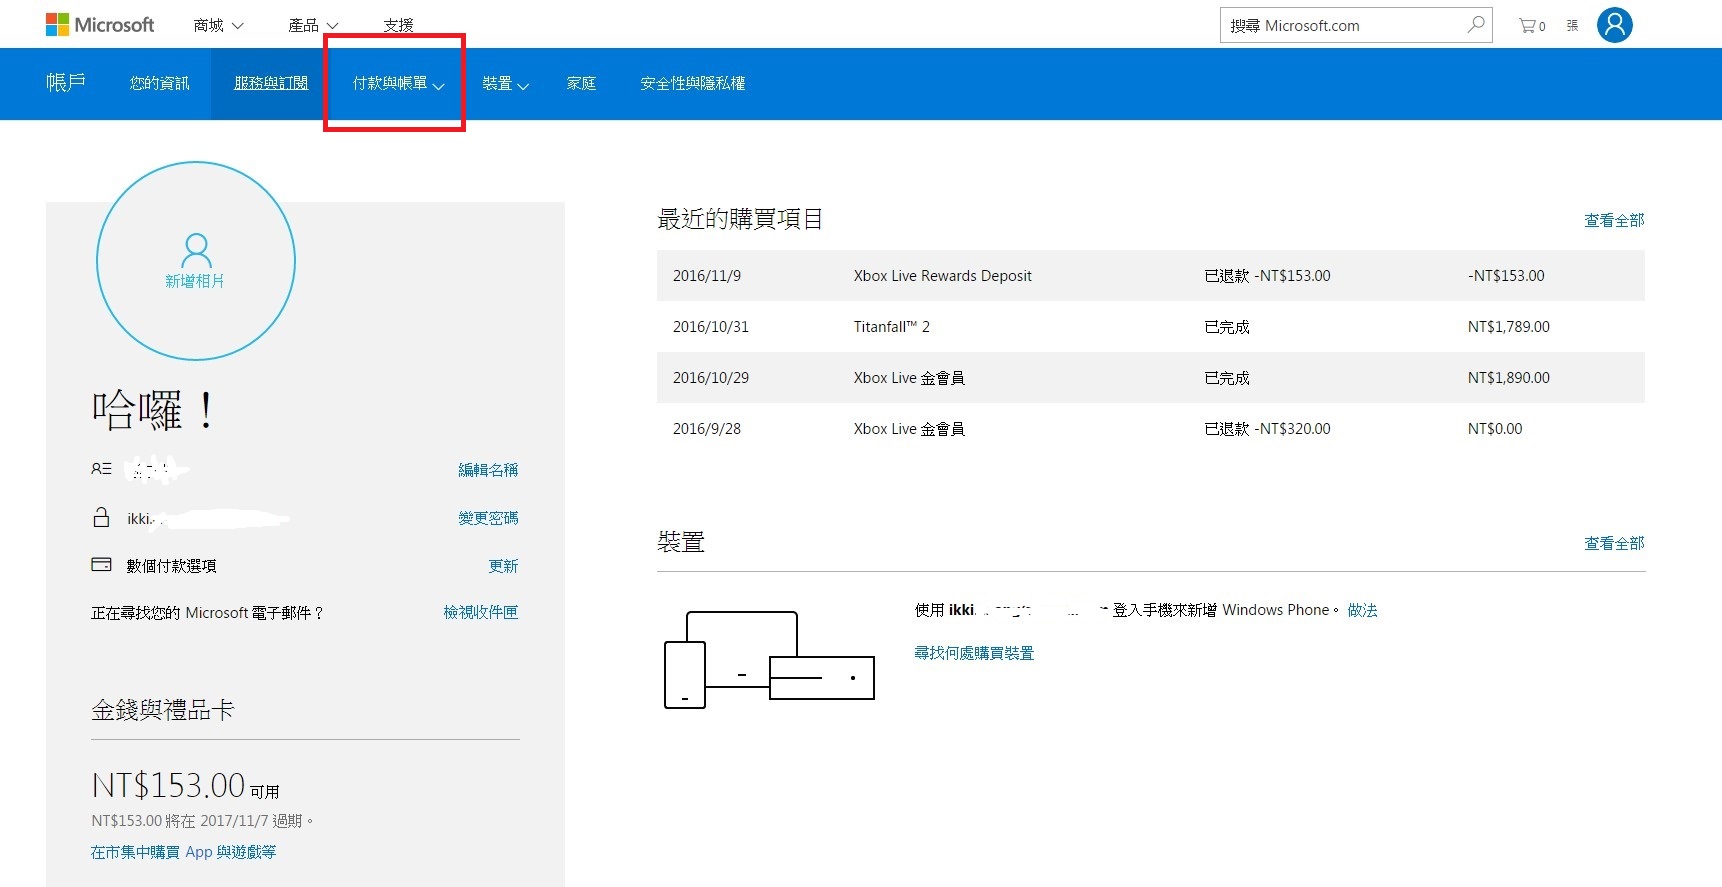The height and width of the screenshot is (887, 1722).
Task: Click the NT$0.00 amount
Action: (1495, 429)
